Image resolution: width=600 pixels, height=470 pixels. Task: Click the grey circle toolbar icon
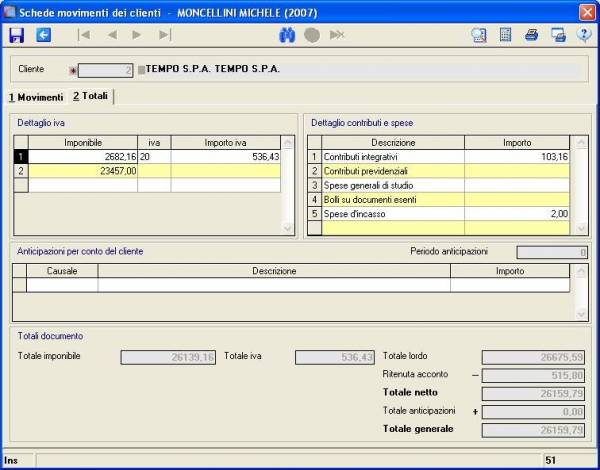click(x=312, y=35)
